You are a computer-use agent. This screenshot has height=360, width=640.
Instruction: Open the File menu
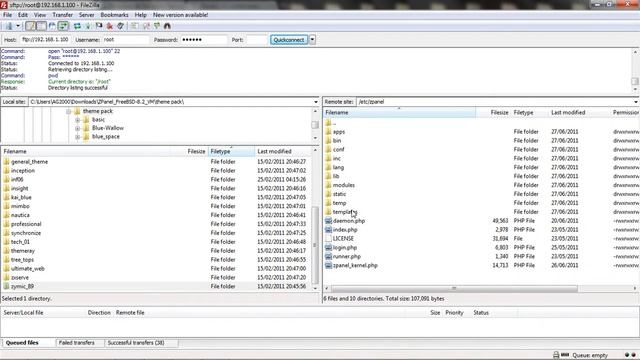pos(7,15)
